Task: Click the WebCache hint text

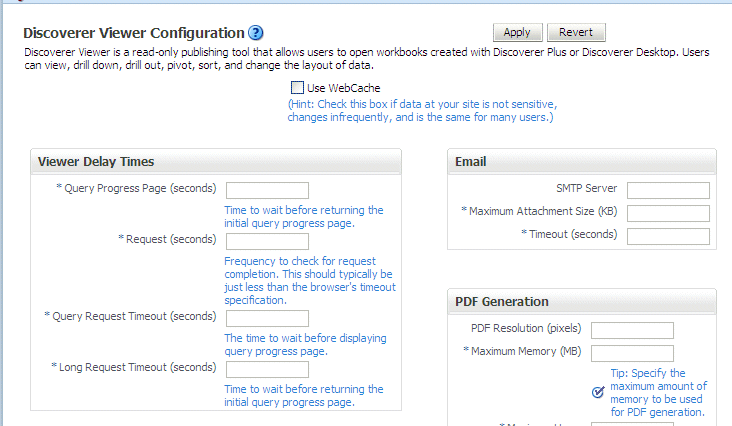Action: click(422, 111)
